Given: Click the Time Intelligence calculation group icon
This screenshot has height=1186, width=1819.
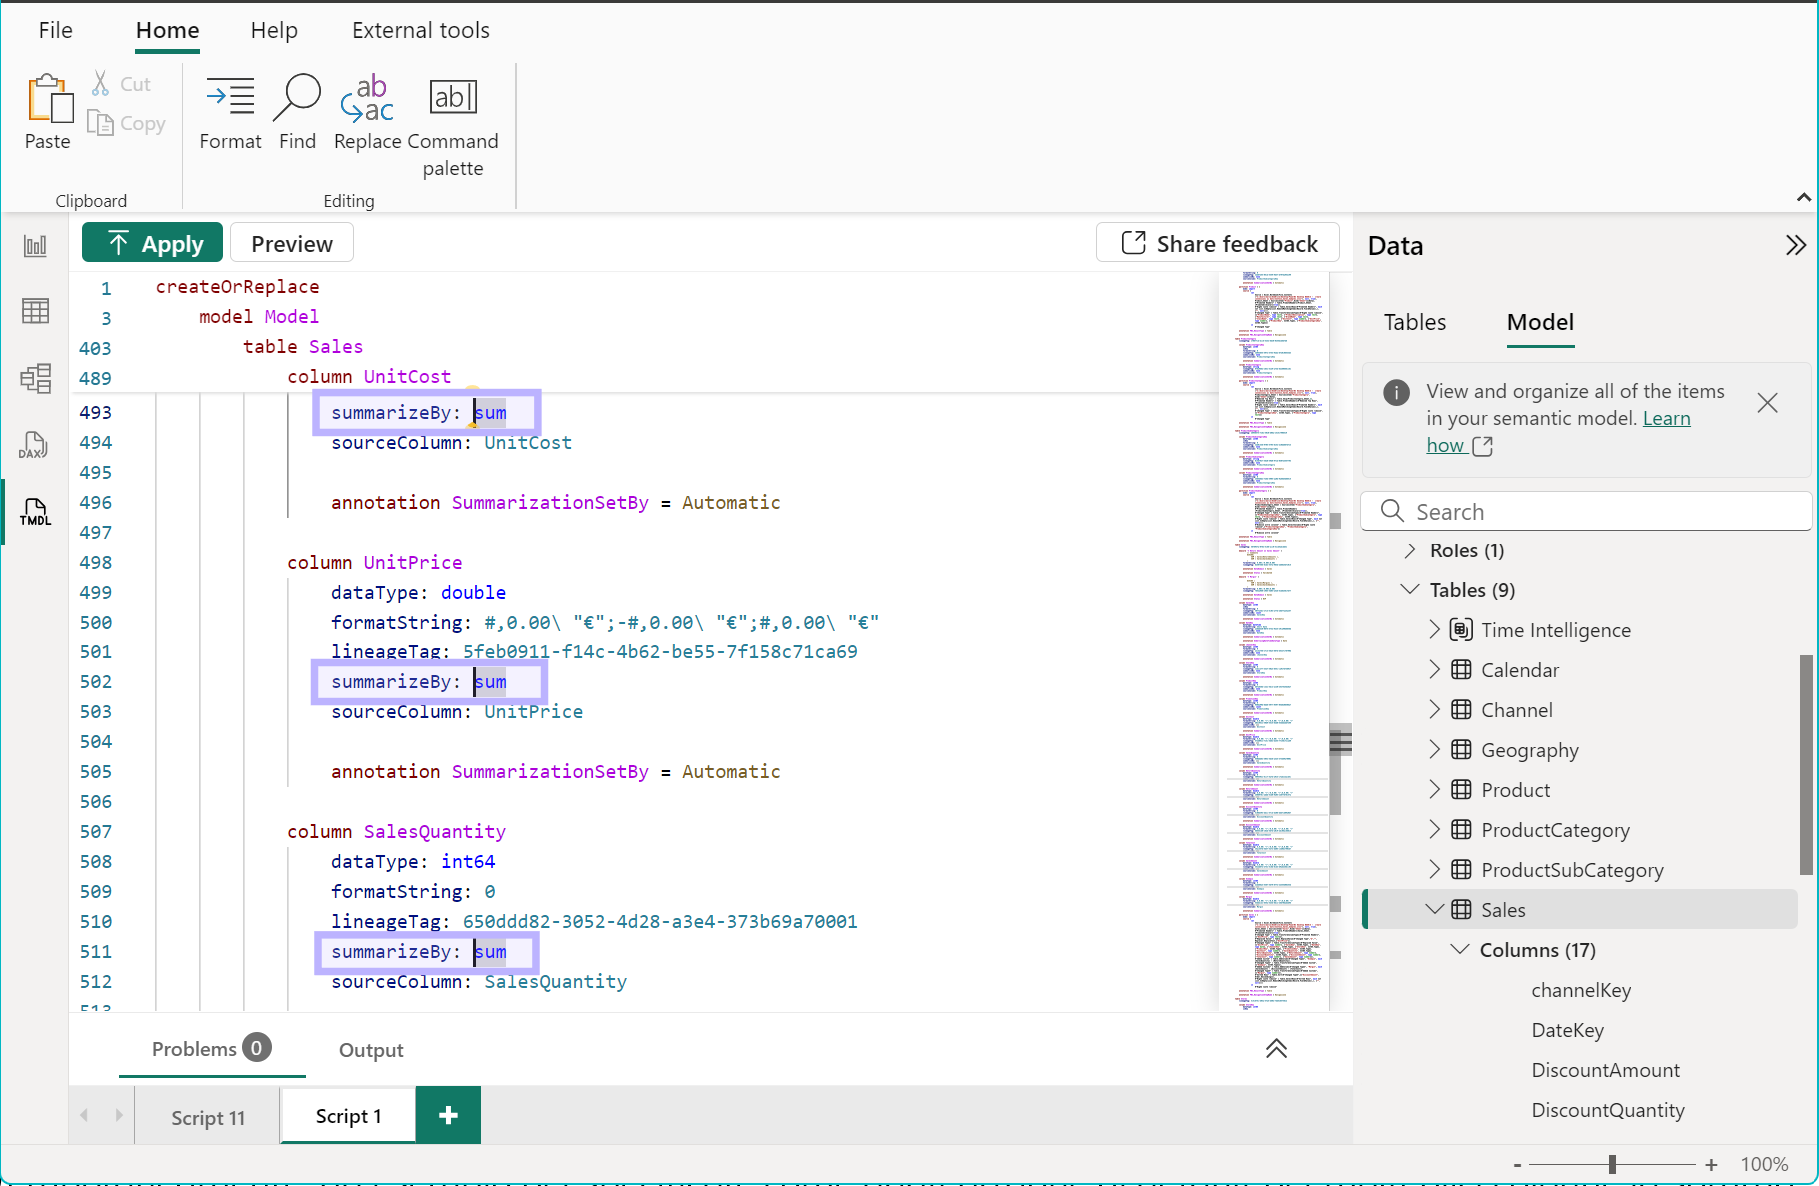Looking at the screenshot, I should click(1461, 630).
